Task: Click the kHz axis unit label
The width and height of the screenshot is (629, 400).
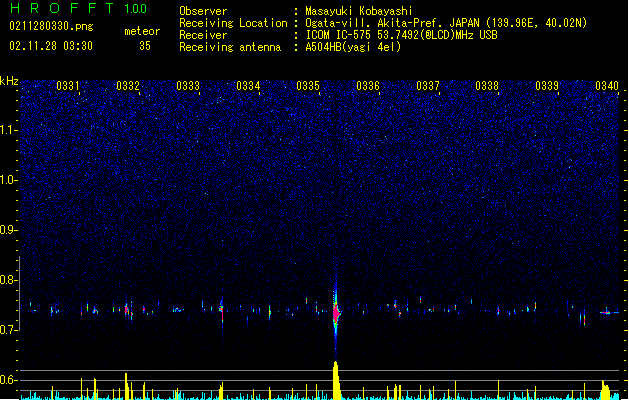Action: pos(9,81)
